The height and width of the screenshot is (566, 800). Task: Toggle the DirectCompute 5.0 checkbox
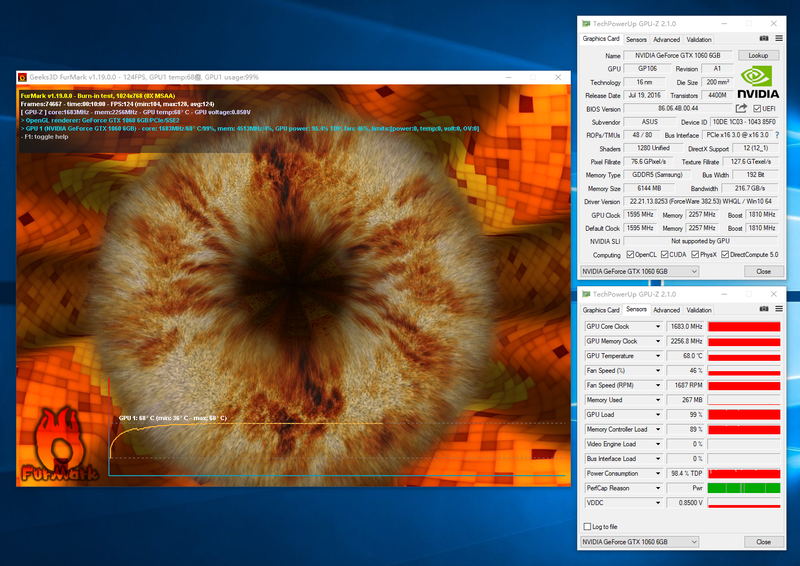724,255
